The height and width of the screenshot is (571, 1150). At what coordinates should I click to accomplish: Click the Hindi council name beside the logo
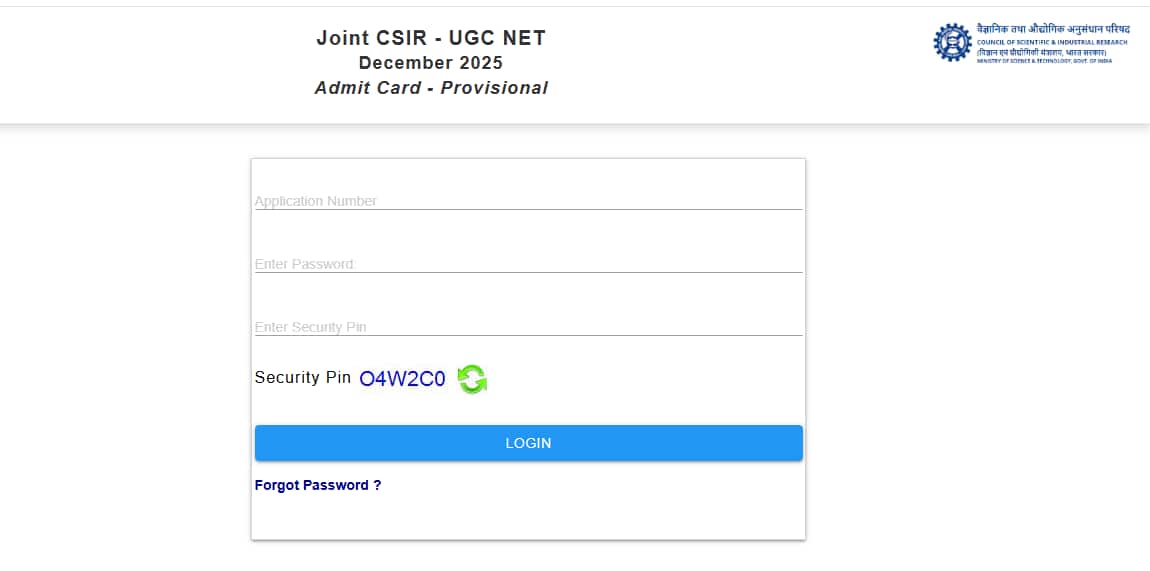pos(1053,29)
